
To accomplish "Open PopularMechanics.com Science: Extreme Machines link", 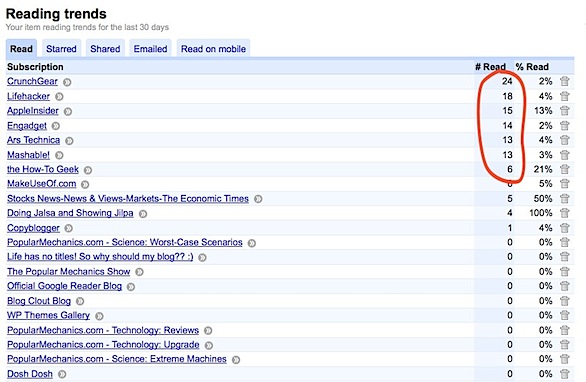I will (x=117, y=359).
